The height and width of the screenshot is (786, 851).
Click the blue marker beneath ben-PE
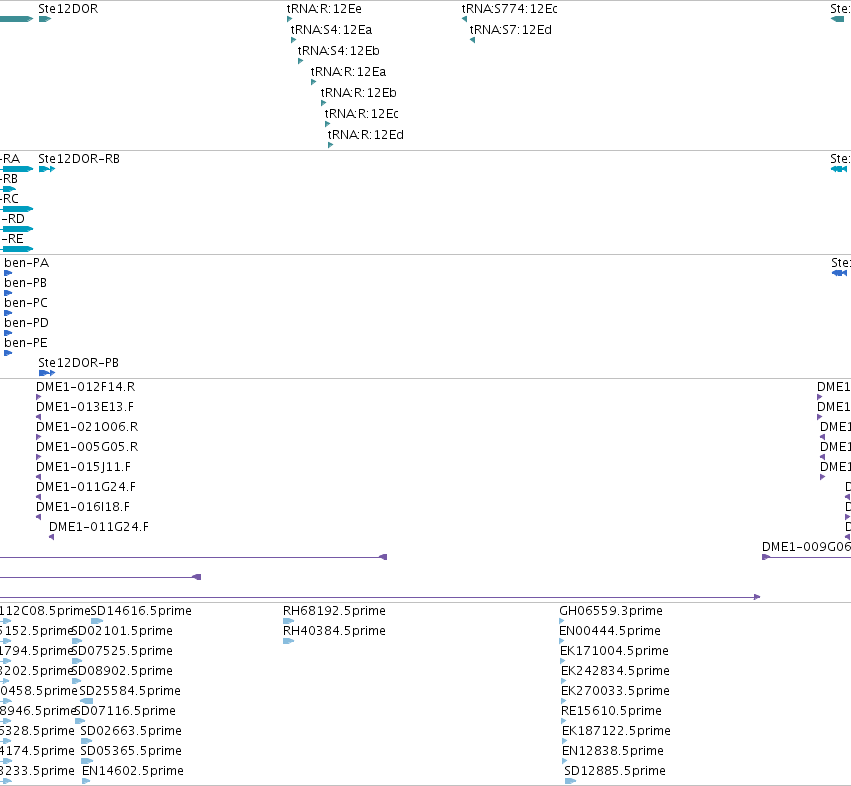coord(8,353)
